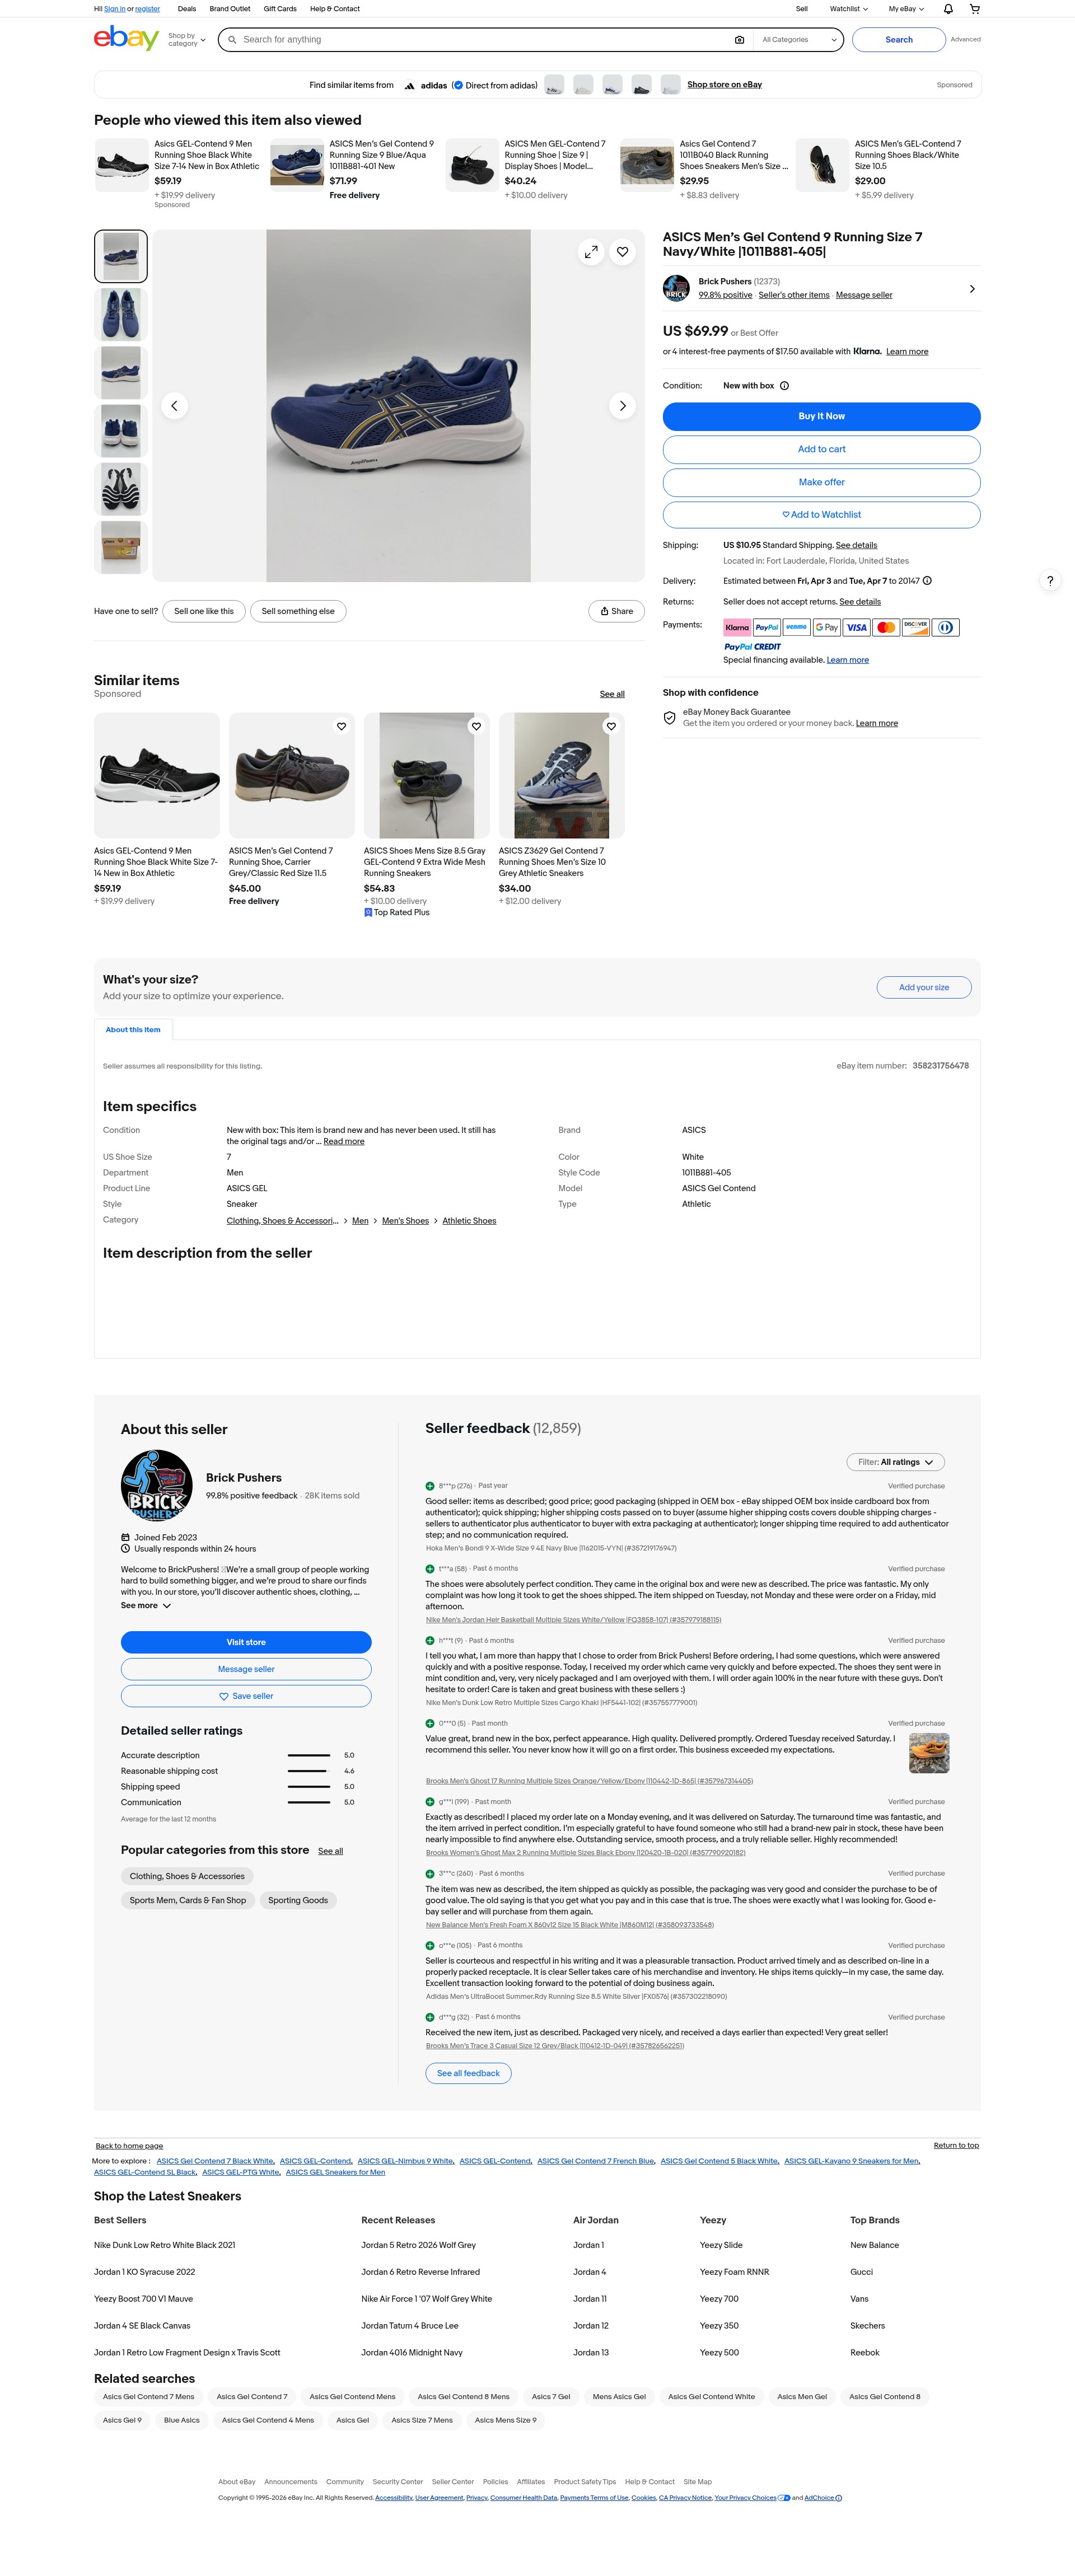The width and height of the screenshot is (1075, 2576).
Task: Expand main image to full view
Action: click(x=591, y=252)
